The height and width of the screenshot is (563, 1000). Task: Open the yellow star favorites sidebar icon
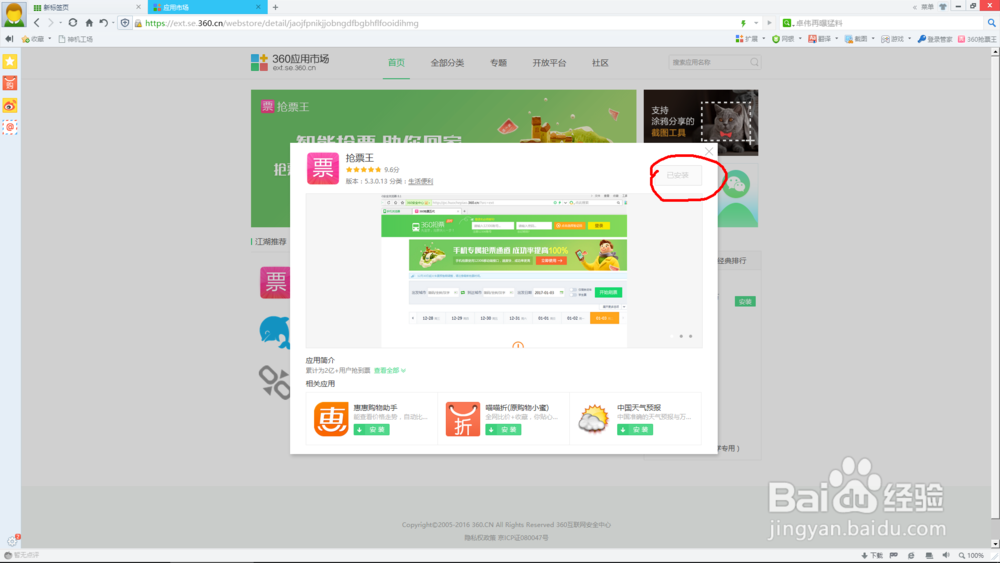(x=10, y=61)
